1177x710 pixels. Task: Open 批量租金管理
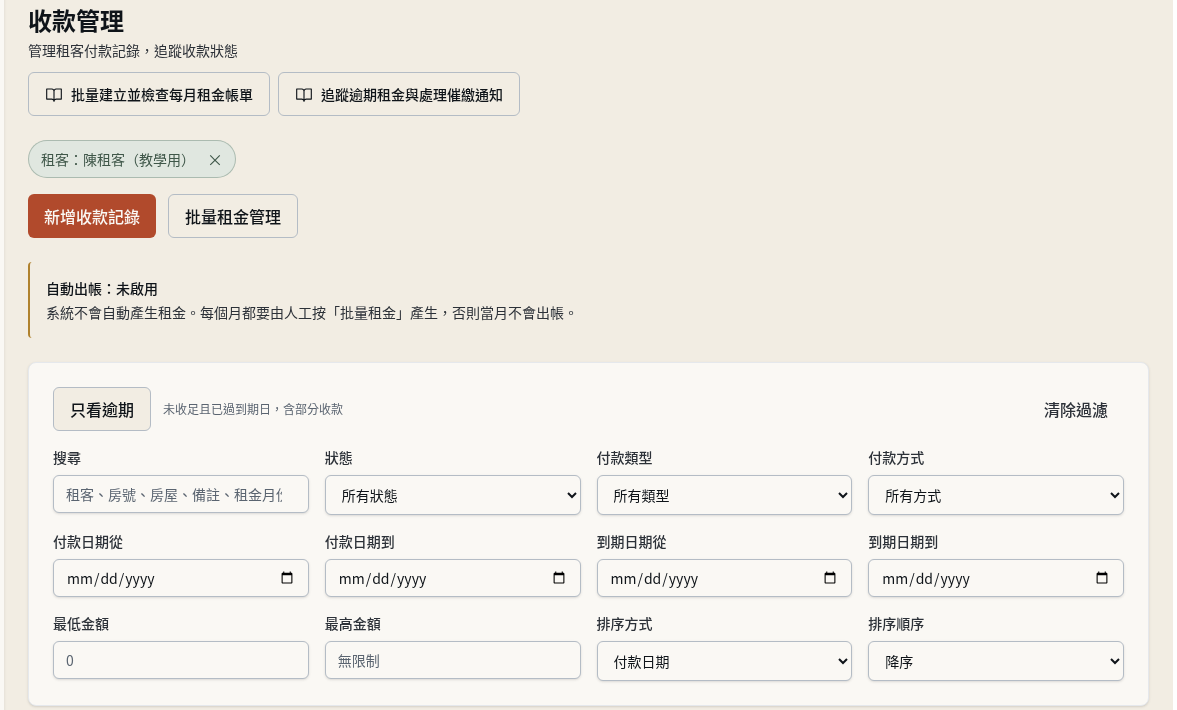point(233,216)
